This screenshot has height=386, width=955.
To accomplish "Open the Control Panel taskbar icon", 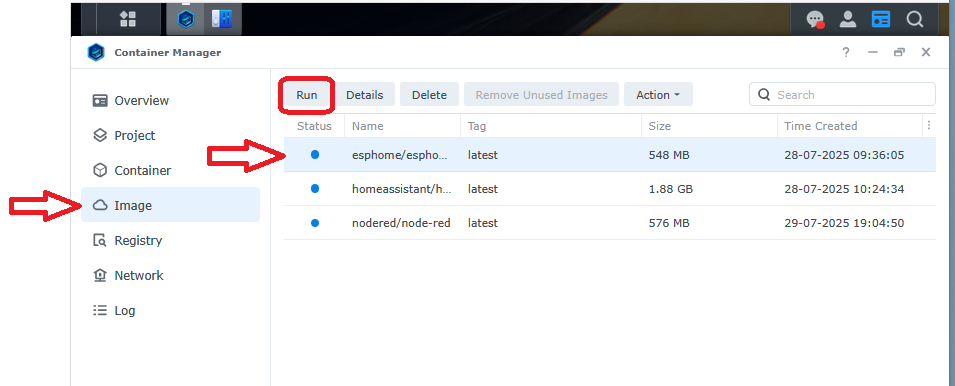I will [x=222, y=19].
